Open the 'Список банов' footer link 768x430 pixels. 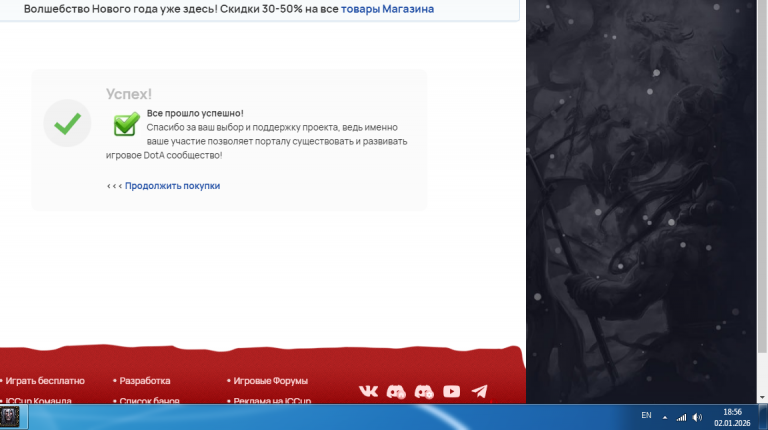(x=149, y=400)
